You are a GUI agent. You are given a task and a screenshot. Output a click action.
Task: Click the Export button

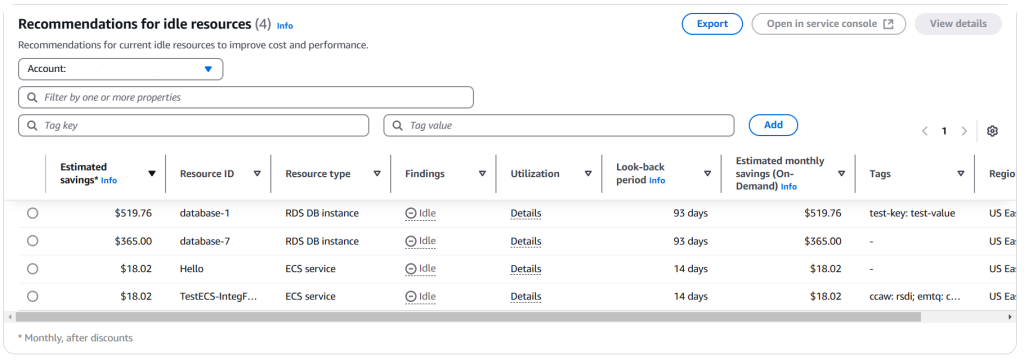[712, 24]
